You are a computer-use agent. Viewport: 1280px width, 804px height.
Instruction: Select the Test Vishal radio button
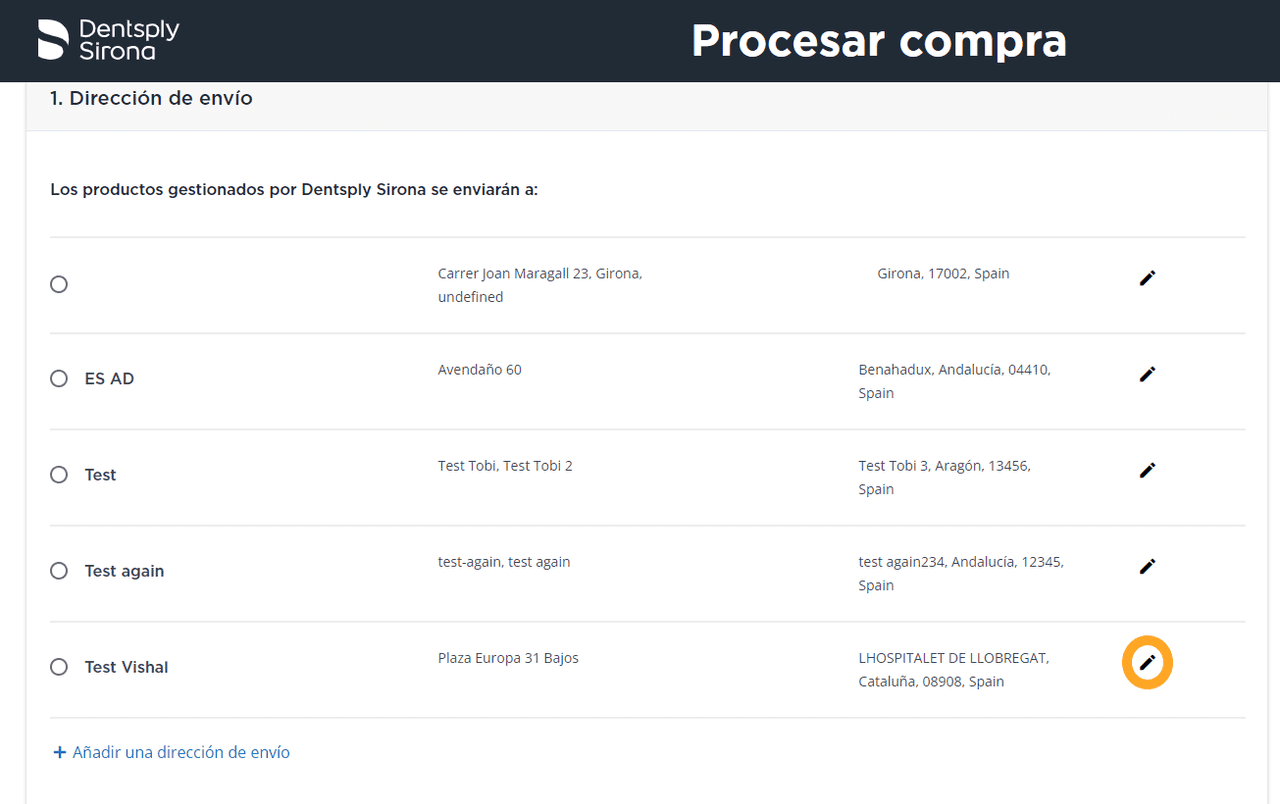pyautogui.click(x=59, y=667)
